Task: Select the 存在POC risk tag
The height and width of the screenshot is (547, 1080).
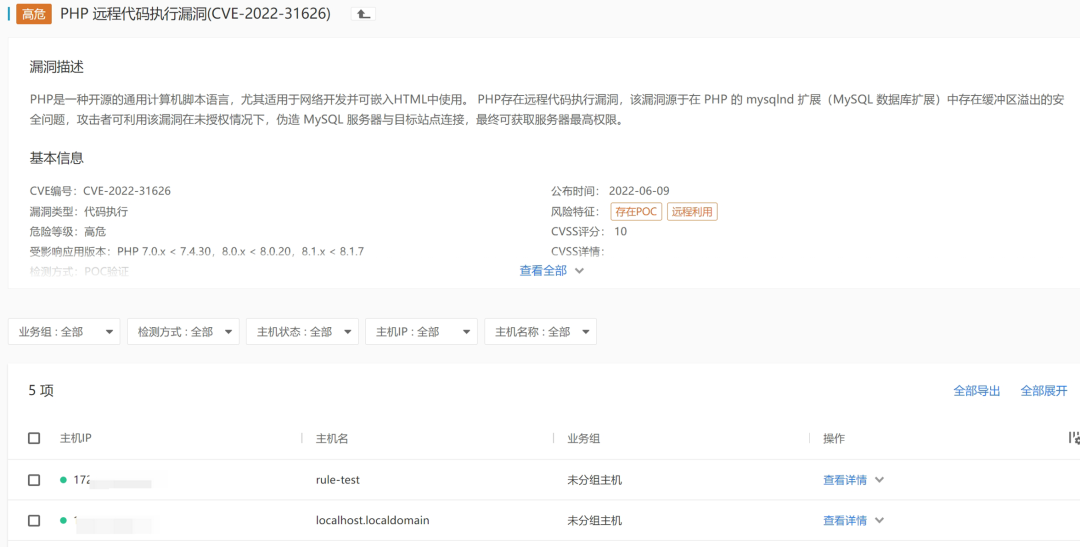Action: [x=636, y=211]
